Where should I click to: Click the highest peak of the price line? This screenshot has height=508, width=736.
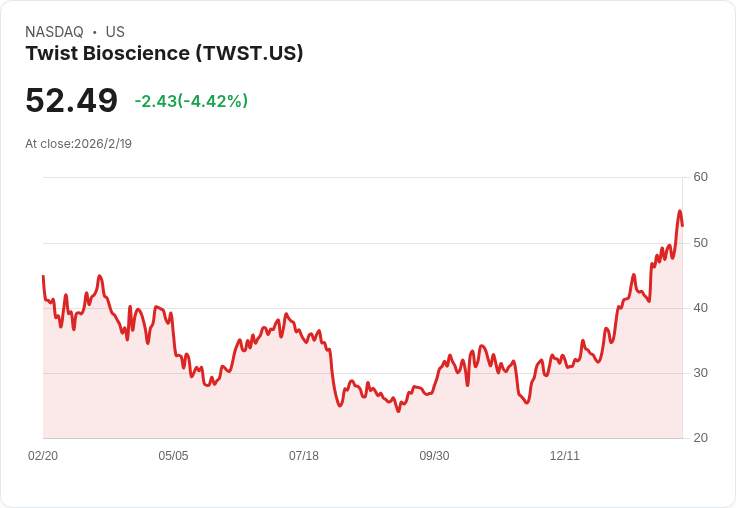(x=679, y=211)
